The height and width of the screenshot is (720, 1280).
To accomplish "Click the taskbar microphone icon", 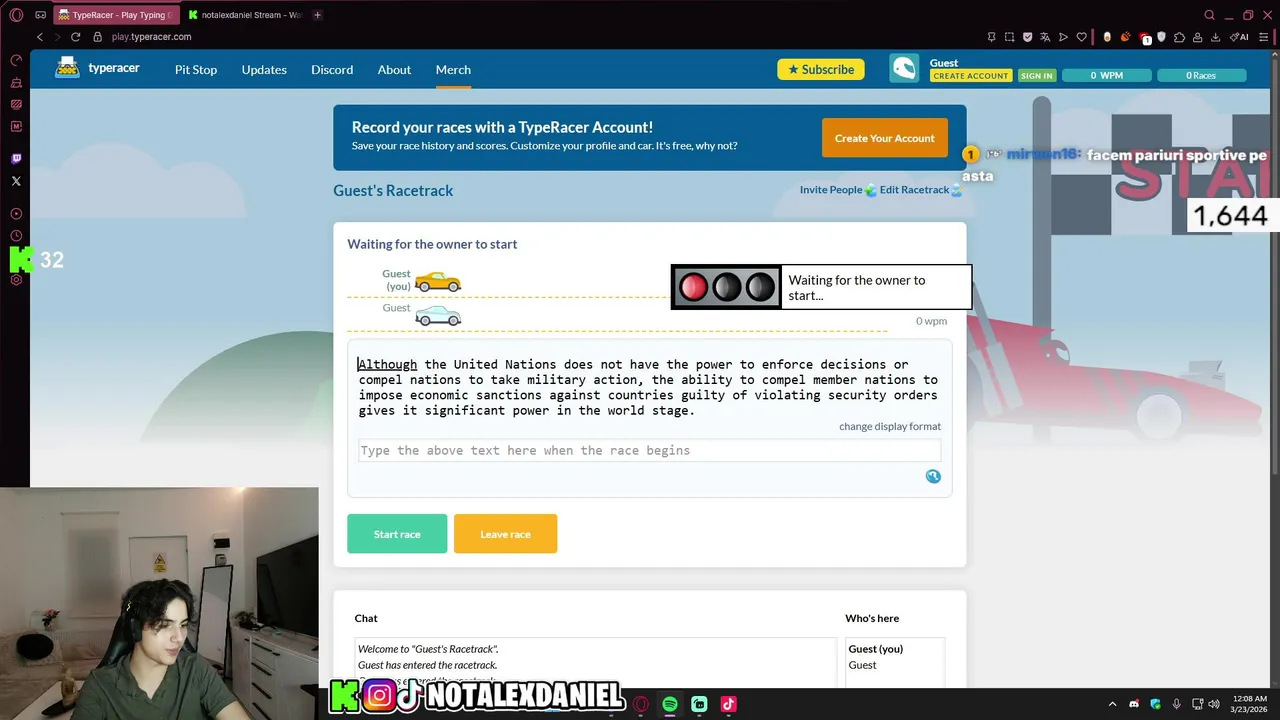I will click(x=1176, y=704).
